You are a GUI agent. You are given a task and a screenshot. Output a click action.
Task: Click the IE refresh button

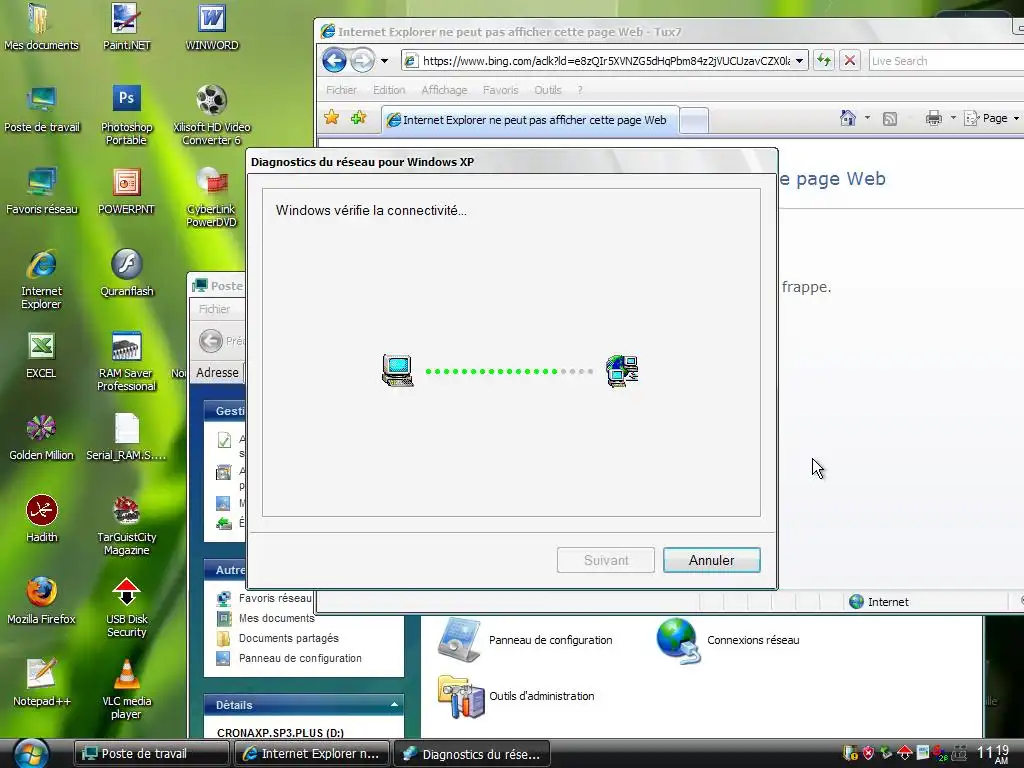pyautogui.click(x=824, y=61)
